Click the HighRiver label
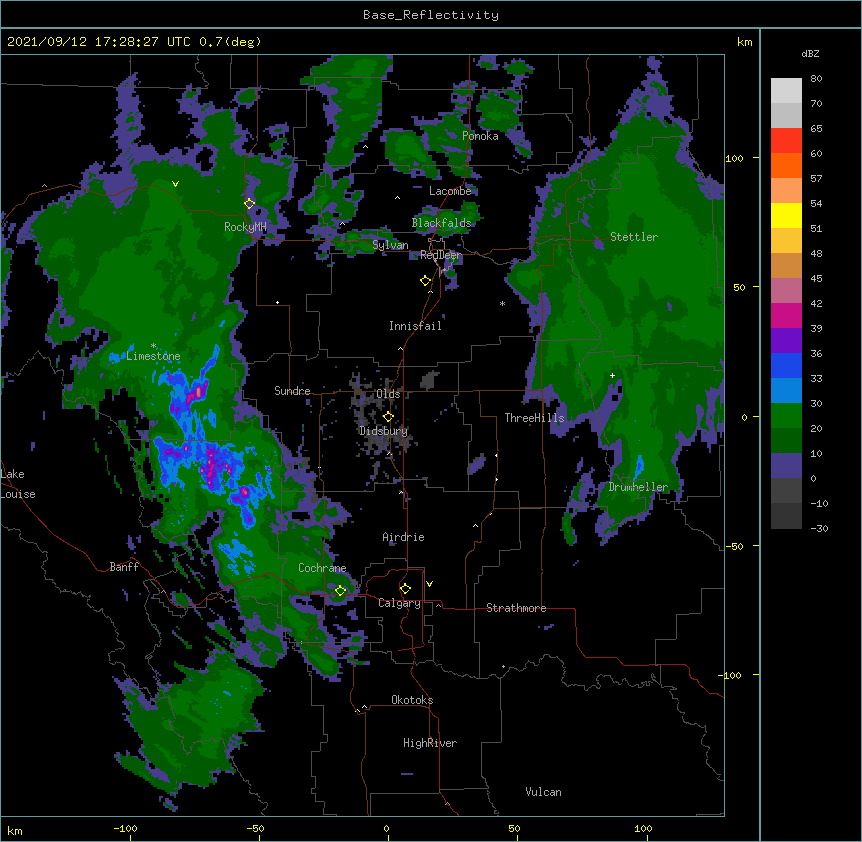Viewport: 862px width, 842px height. (x=430, y=743)
